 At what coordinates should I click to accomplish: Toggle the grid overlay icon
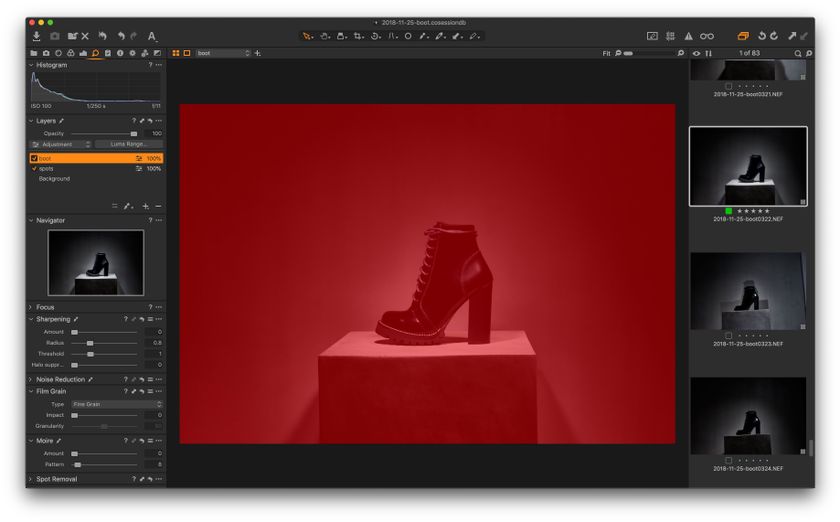click(670, 36)
